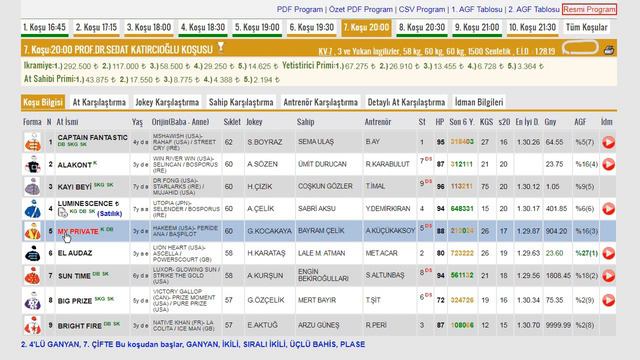This screenshot has height=360, width=640.
Task: Open horse name BRIGHT FIRE
Action: tap(80, 326)
